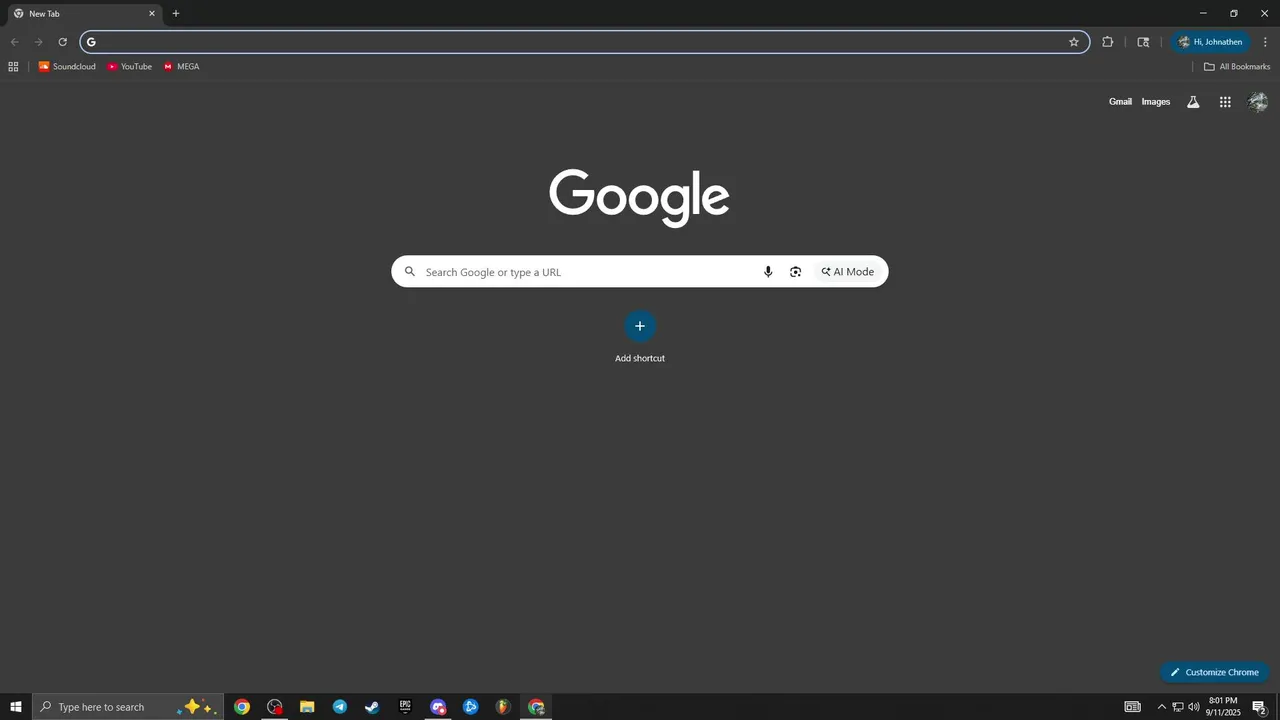Open Search Labs flask icon
This screenshot has height=720, width=1280.
(1193, 102)
